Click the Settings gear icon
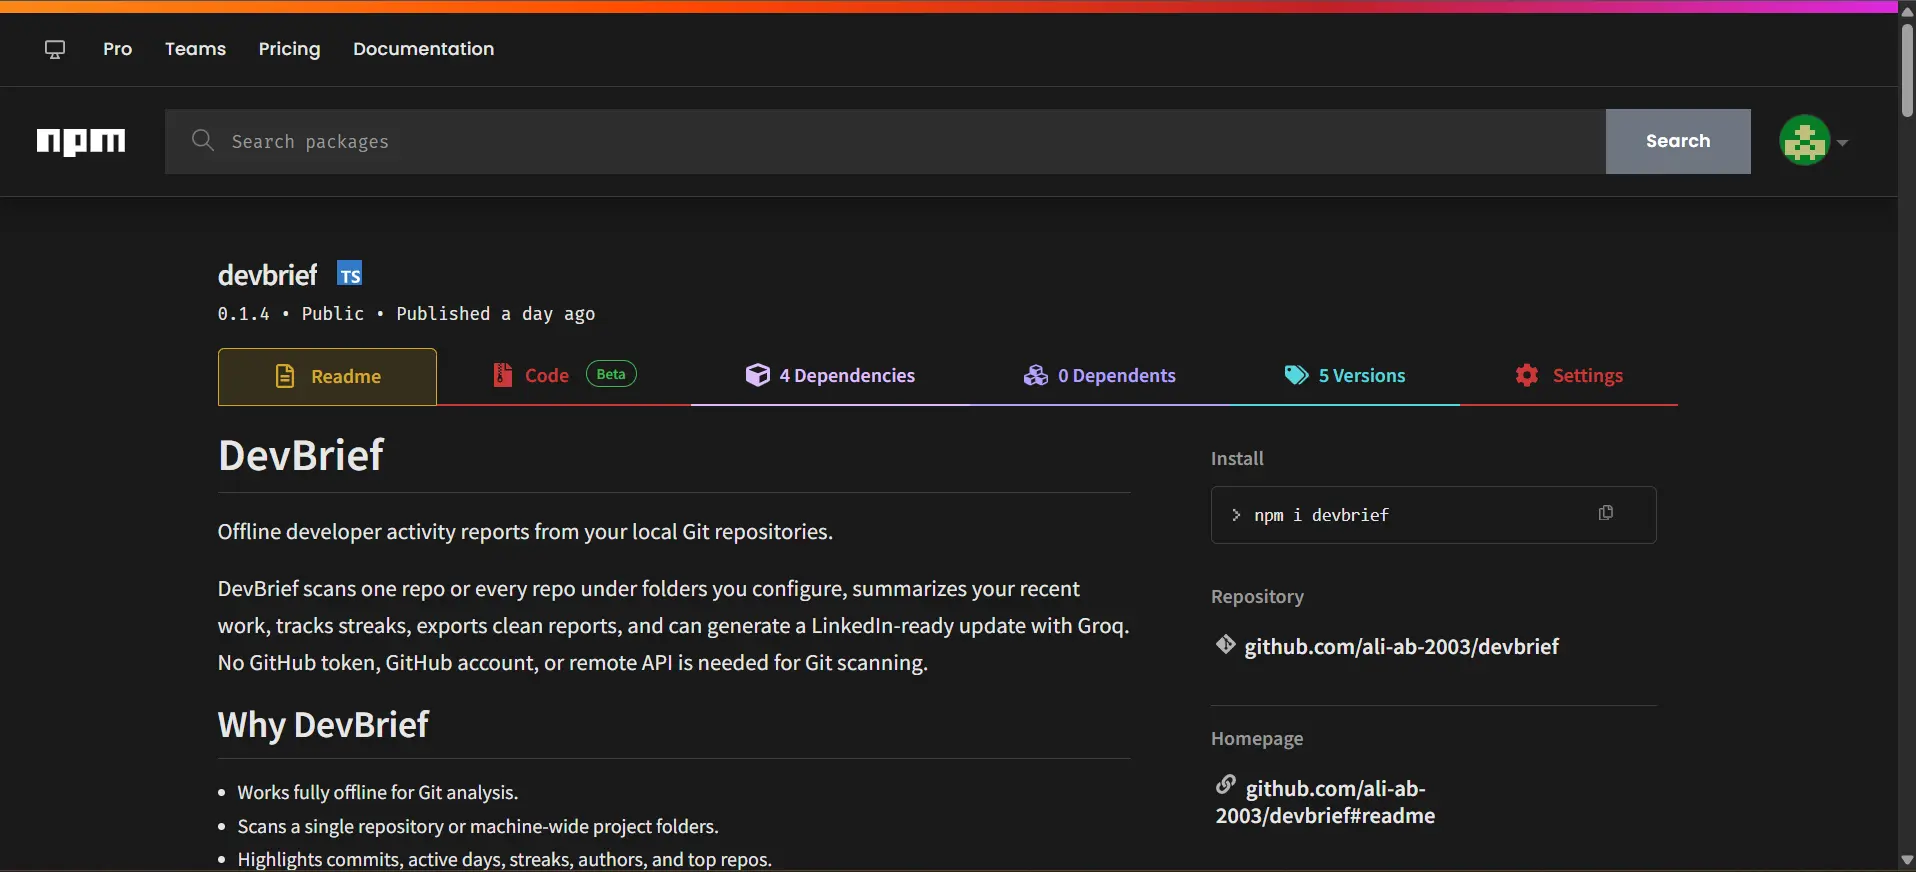Viewport: 1916px width, 872px height. 1527,375
